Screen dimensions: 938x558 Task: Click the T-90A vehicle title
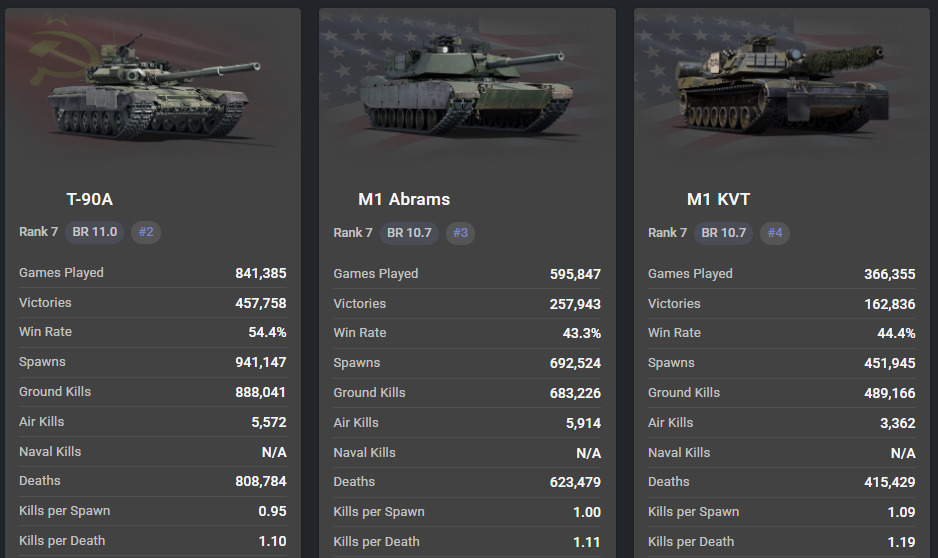pos(90,199)
